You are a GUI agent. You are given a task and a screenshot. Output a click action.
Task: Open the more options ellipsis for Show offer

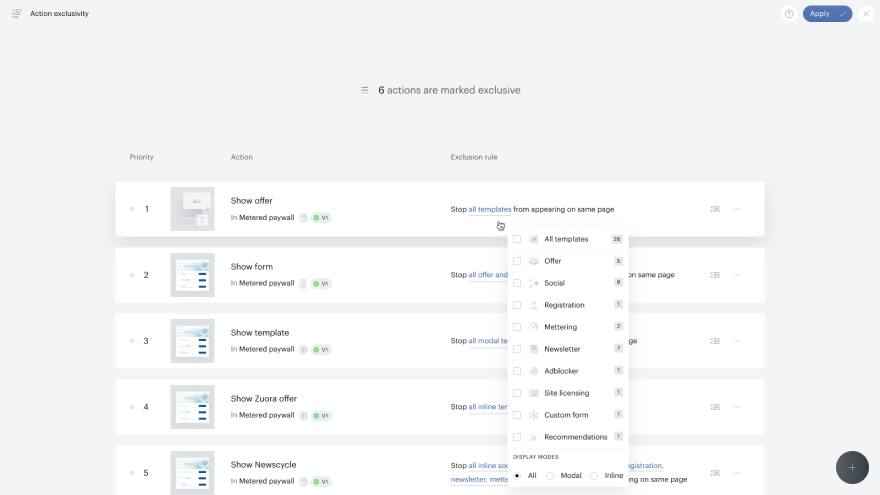[x=737, y=209]
